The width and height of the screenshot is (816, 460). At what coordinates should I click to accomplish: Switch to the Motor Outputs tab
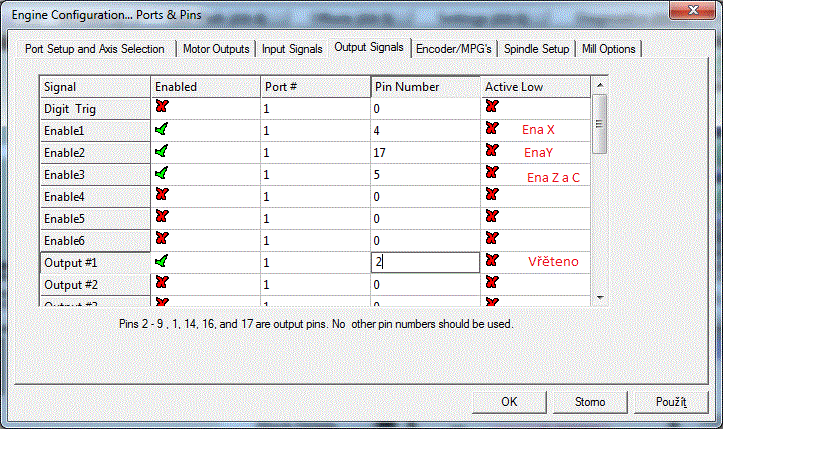217,49
